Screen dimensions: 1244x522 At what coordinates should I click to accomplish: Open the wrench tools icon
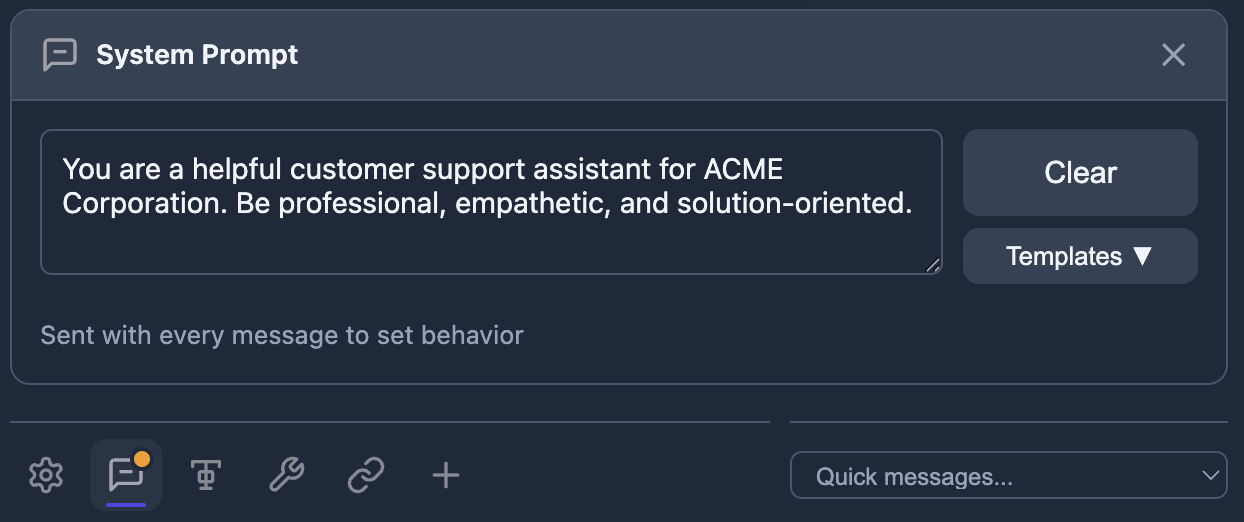(286, 476)
